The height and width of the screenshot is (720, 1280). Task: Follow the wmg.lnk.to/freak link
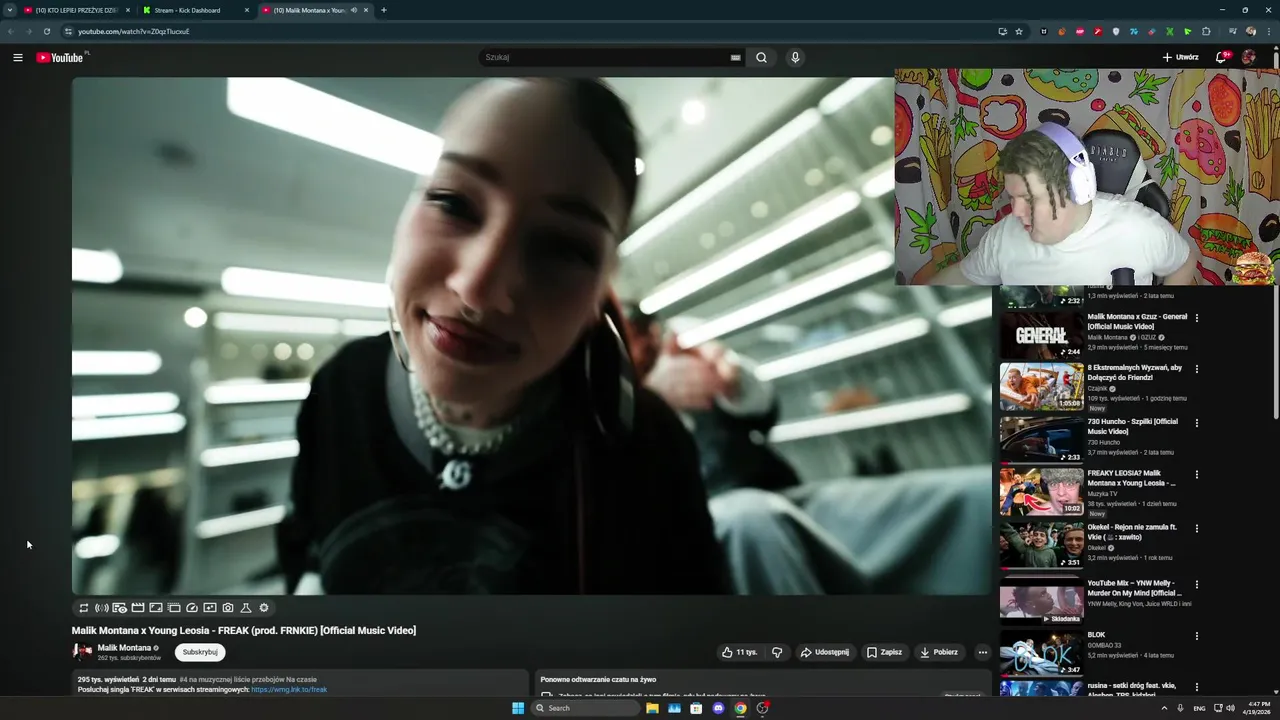click(289, 690)
